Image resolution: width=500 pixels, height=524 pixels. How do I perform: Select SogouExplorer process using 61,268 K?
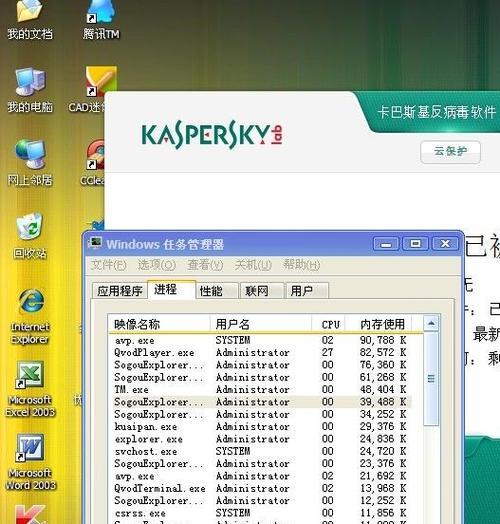[x=261, y=377]
